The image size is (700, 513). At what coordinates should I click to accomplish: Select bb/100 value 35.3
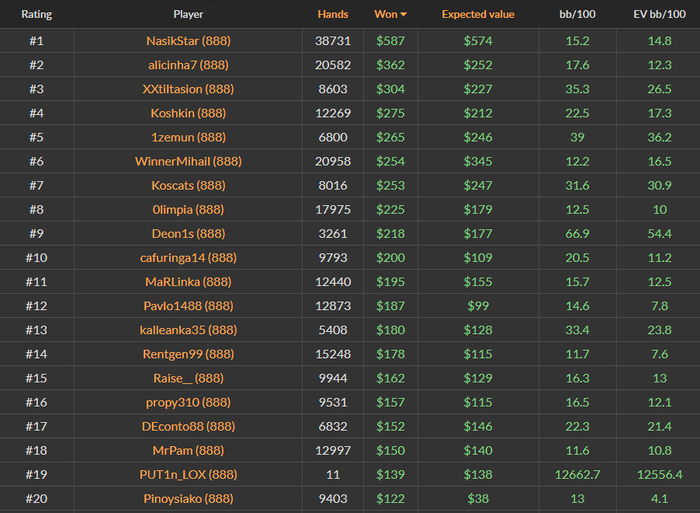point(577,89)
